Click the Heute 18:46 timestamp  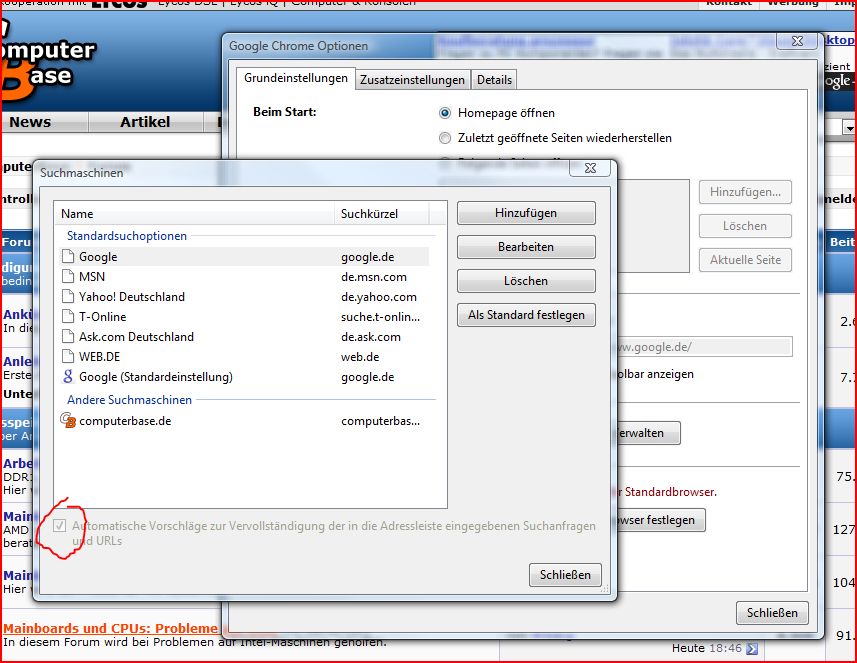coord(707,648)
